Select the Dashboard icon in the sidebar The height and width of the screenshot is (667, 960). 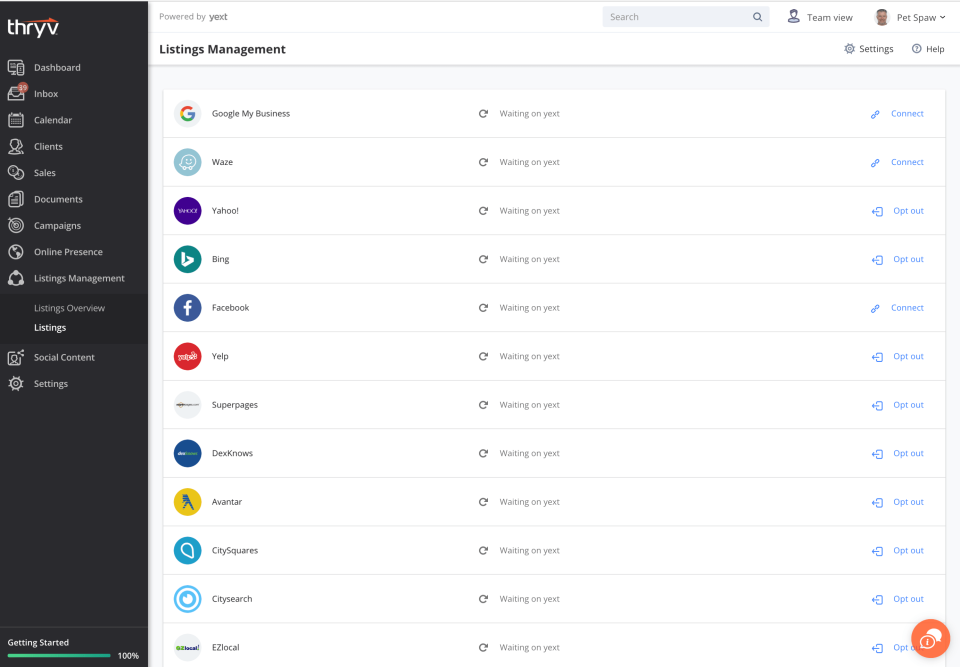[17, 66]
